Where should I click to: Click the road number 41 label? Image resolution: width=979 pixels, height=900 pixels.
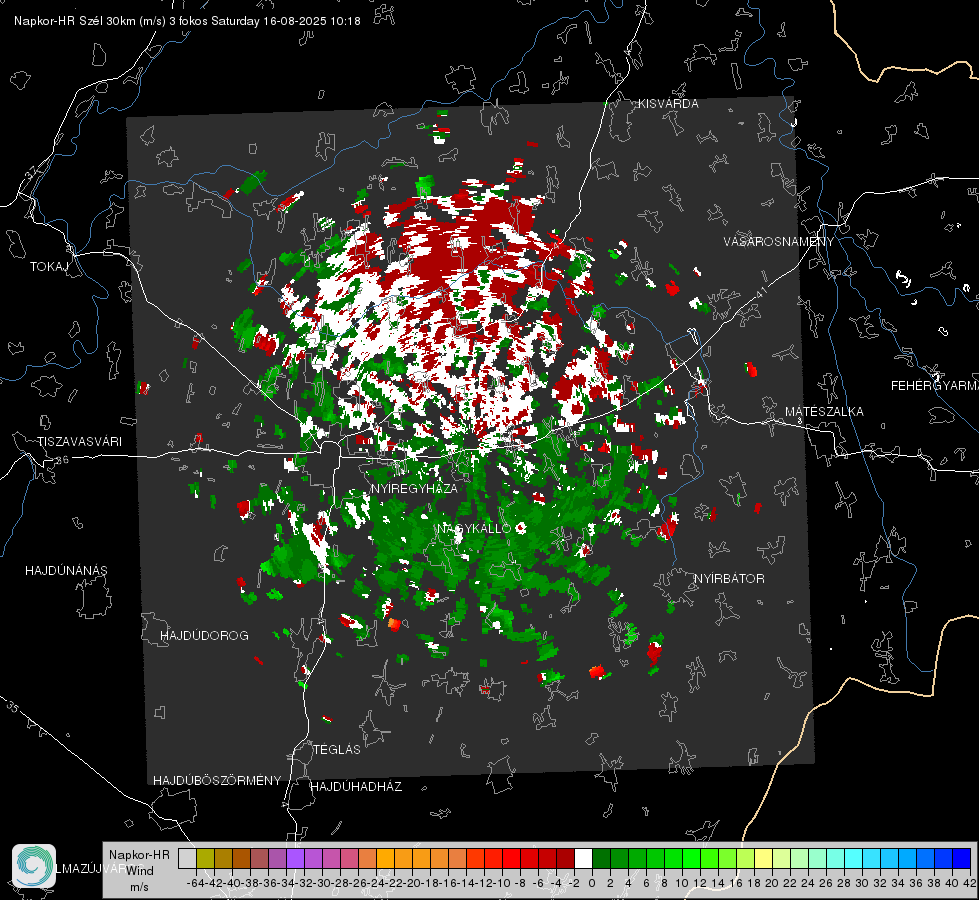(760, 292)
